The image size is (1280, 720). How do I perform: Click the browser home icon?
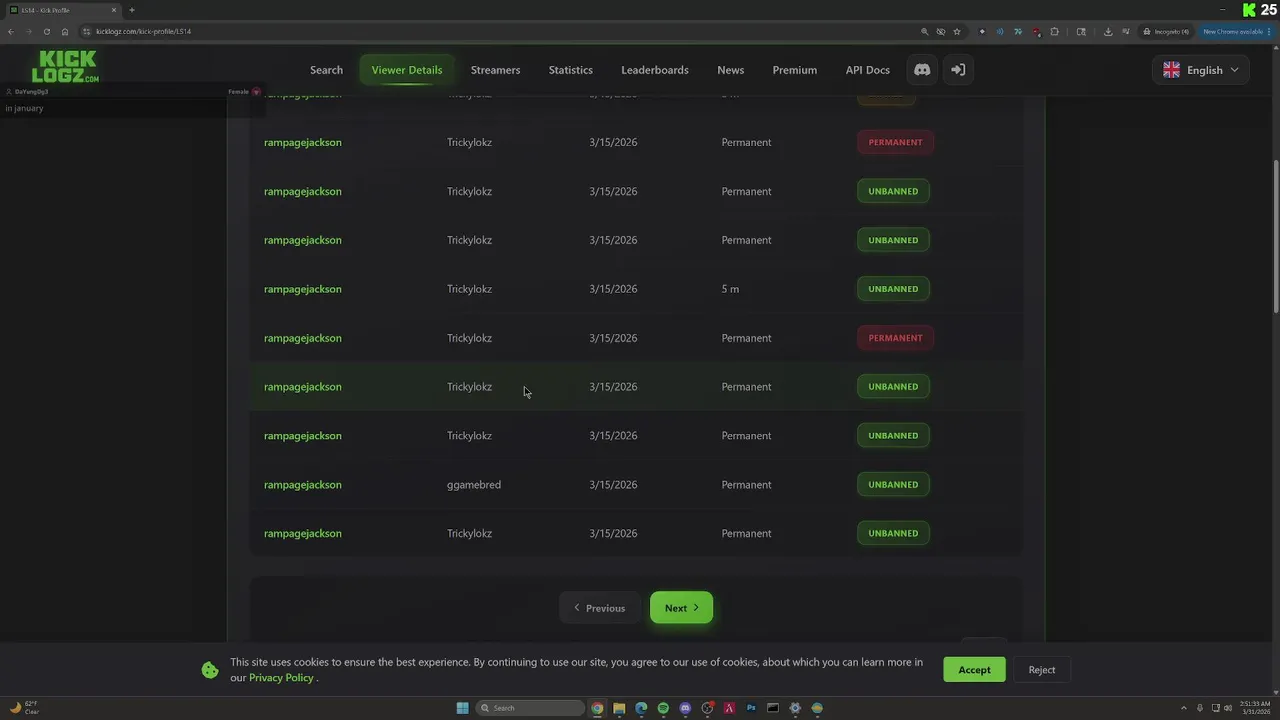(x=65, y=31)
